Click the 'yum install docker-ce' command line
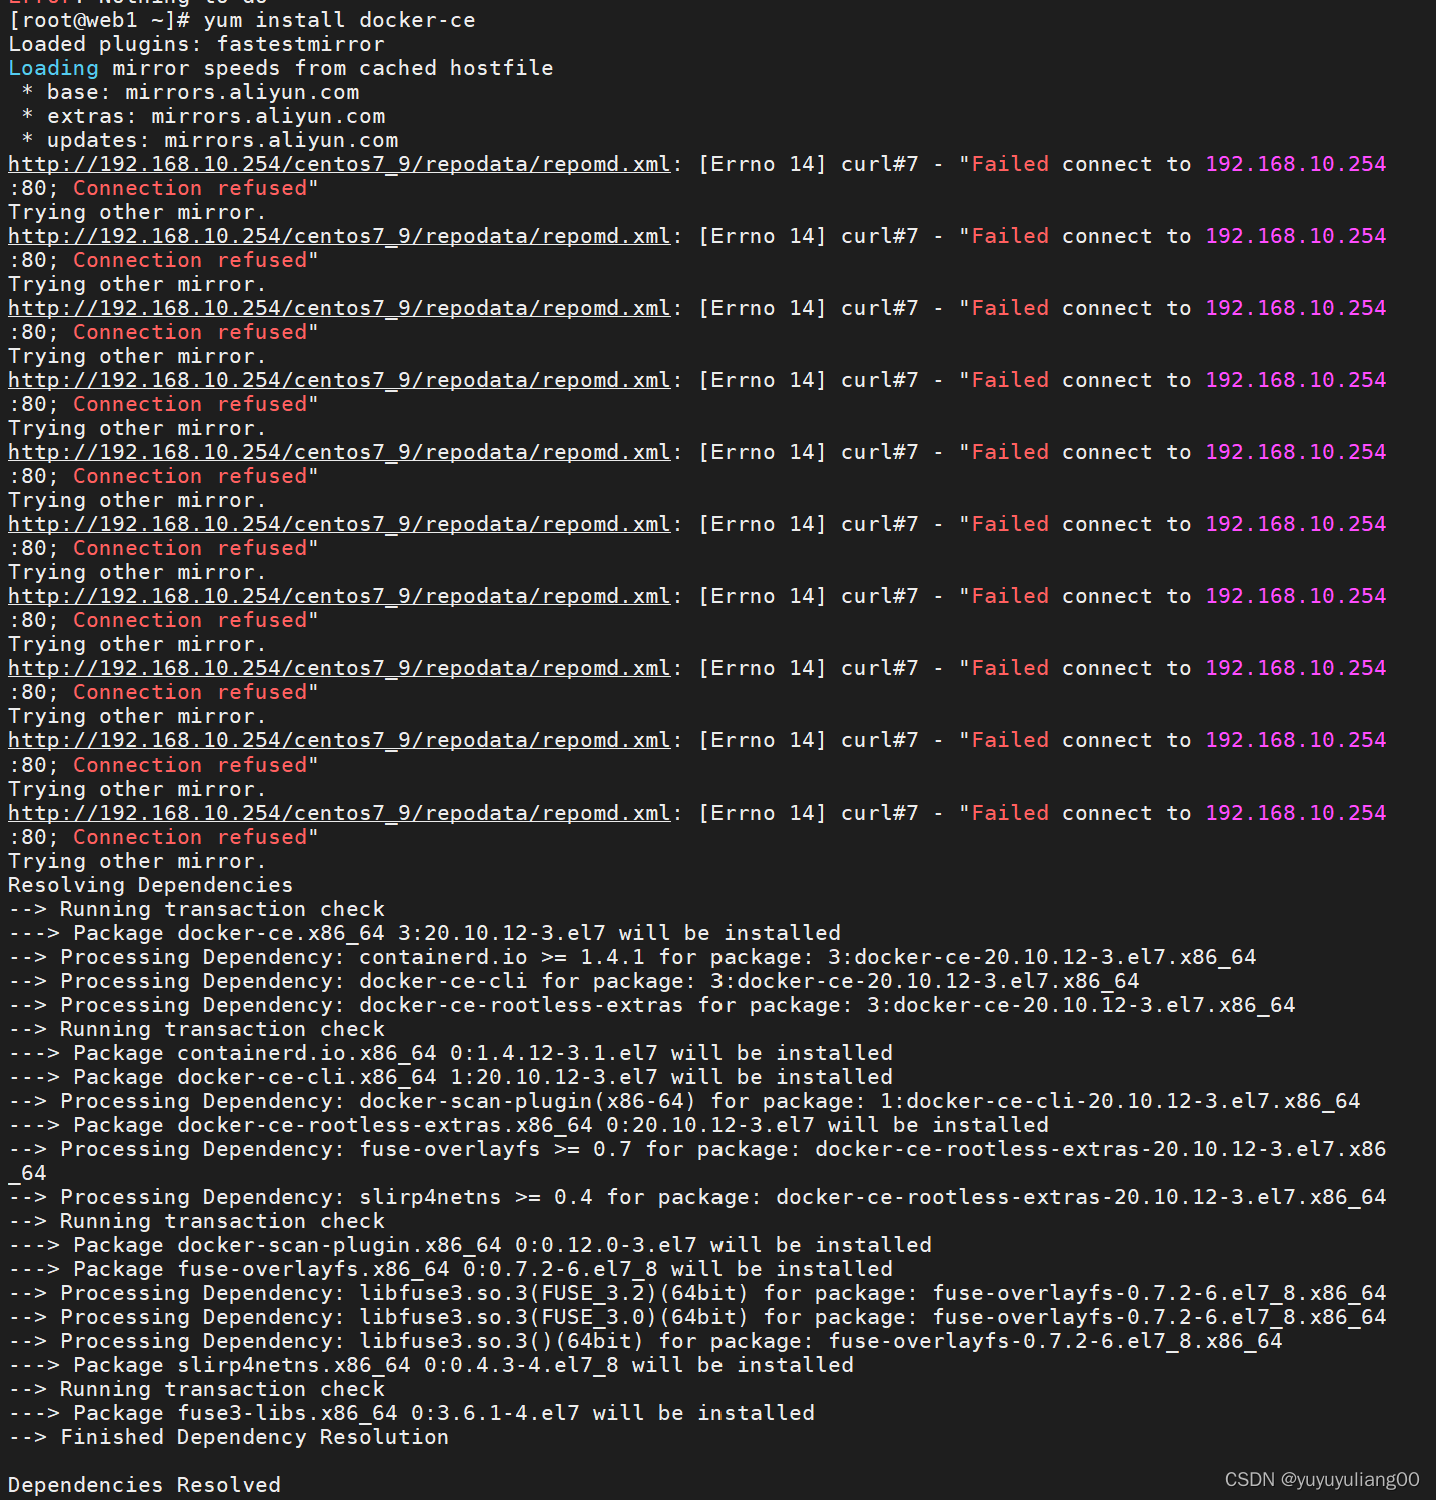 (x=242, y=20)
